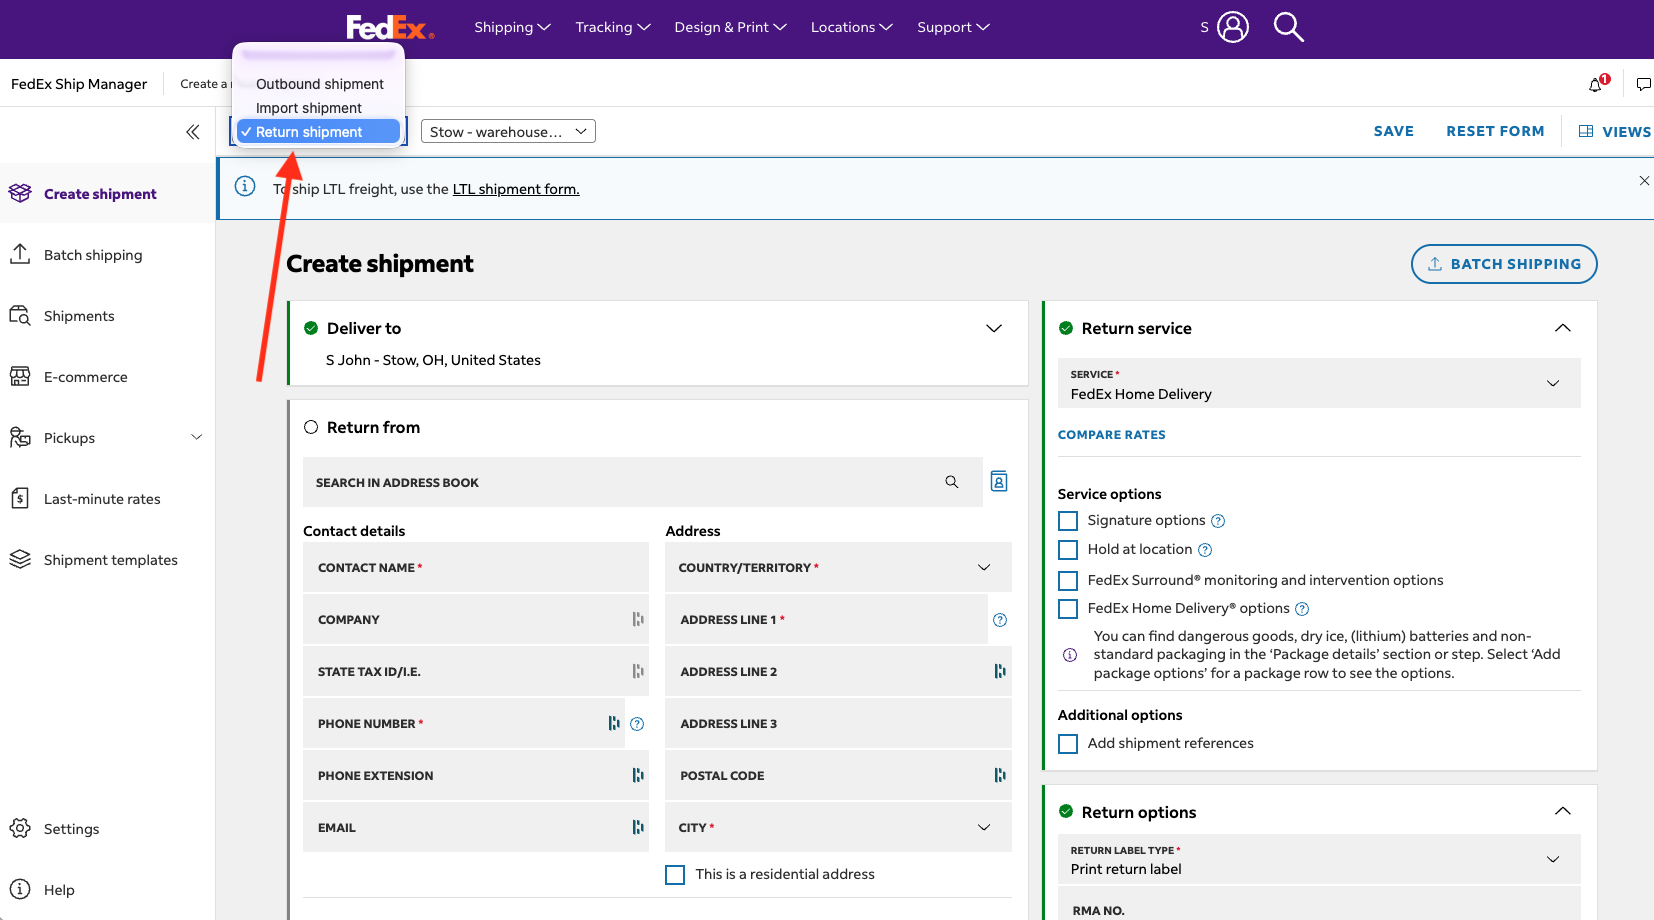The image size is (1654, 920).
Task: Tick the FedEx Surround monitoring checkbox
Action: point(1068,581)
